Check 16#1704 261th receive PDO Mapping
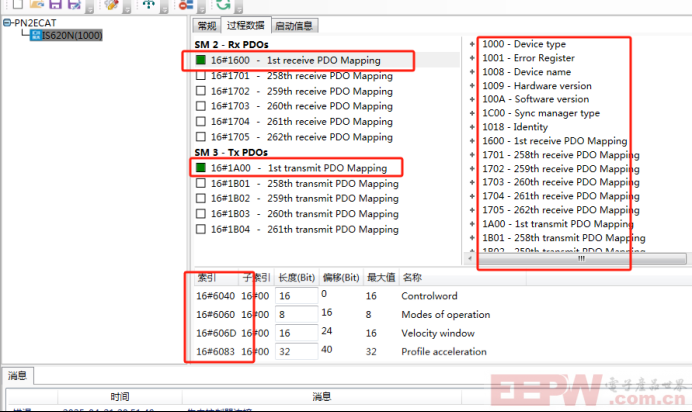This screenshot has width=692, height=412. pyautogui.click(x=201, y=121)
